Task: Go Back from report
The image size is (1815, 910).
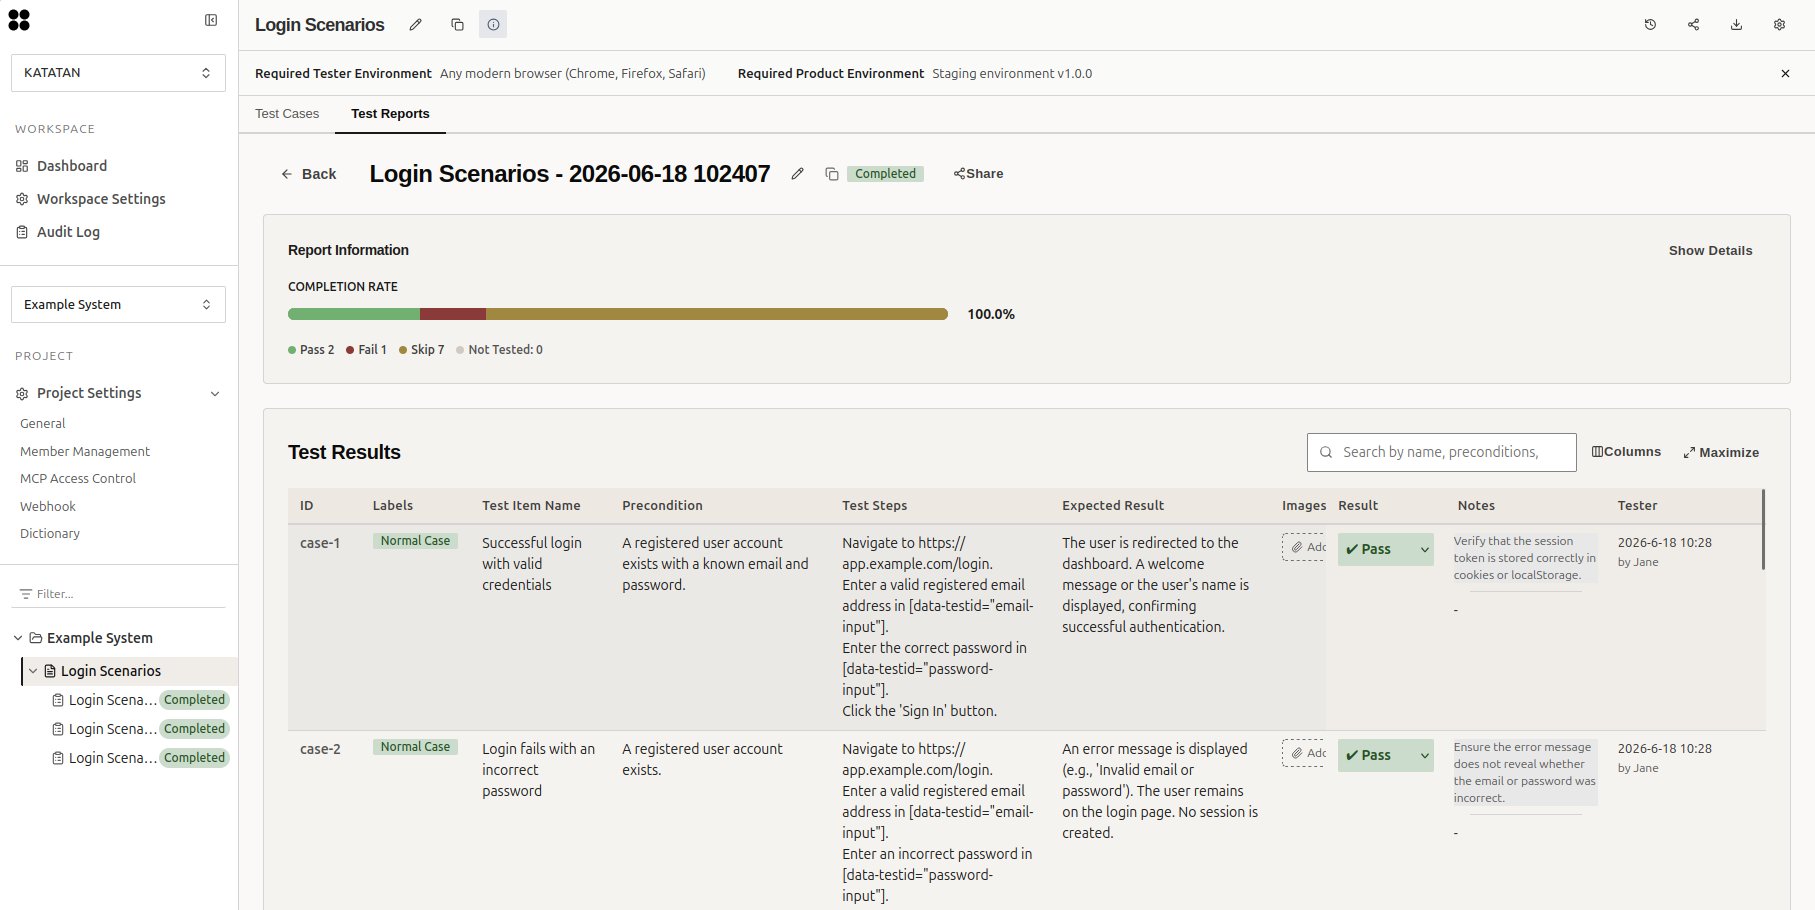Action: (308, 174)
